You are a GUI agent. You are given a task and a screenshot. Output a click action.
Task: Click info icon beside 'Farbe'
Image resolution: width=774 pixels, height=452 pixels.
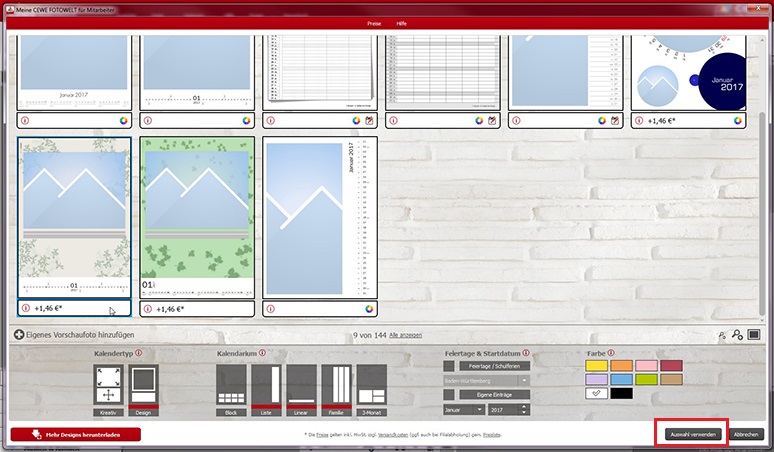pyautogui.click(x=611, y=353)
